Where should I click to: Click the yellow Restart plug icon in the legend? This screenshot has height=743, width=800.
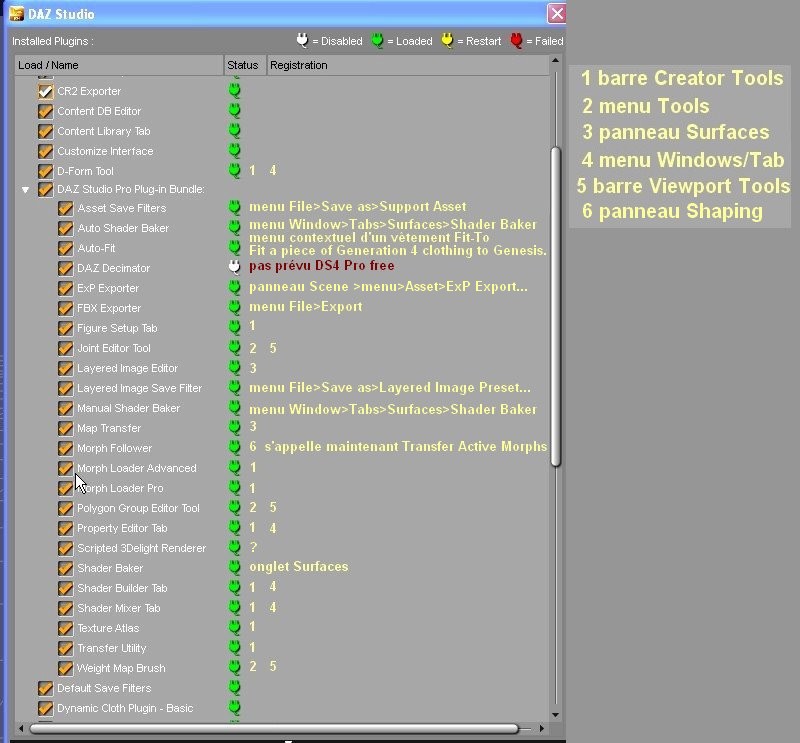447,40
